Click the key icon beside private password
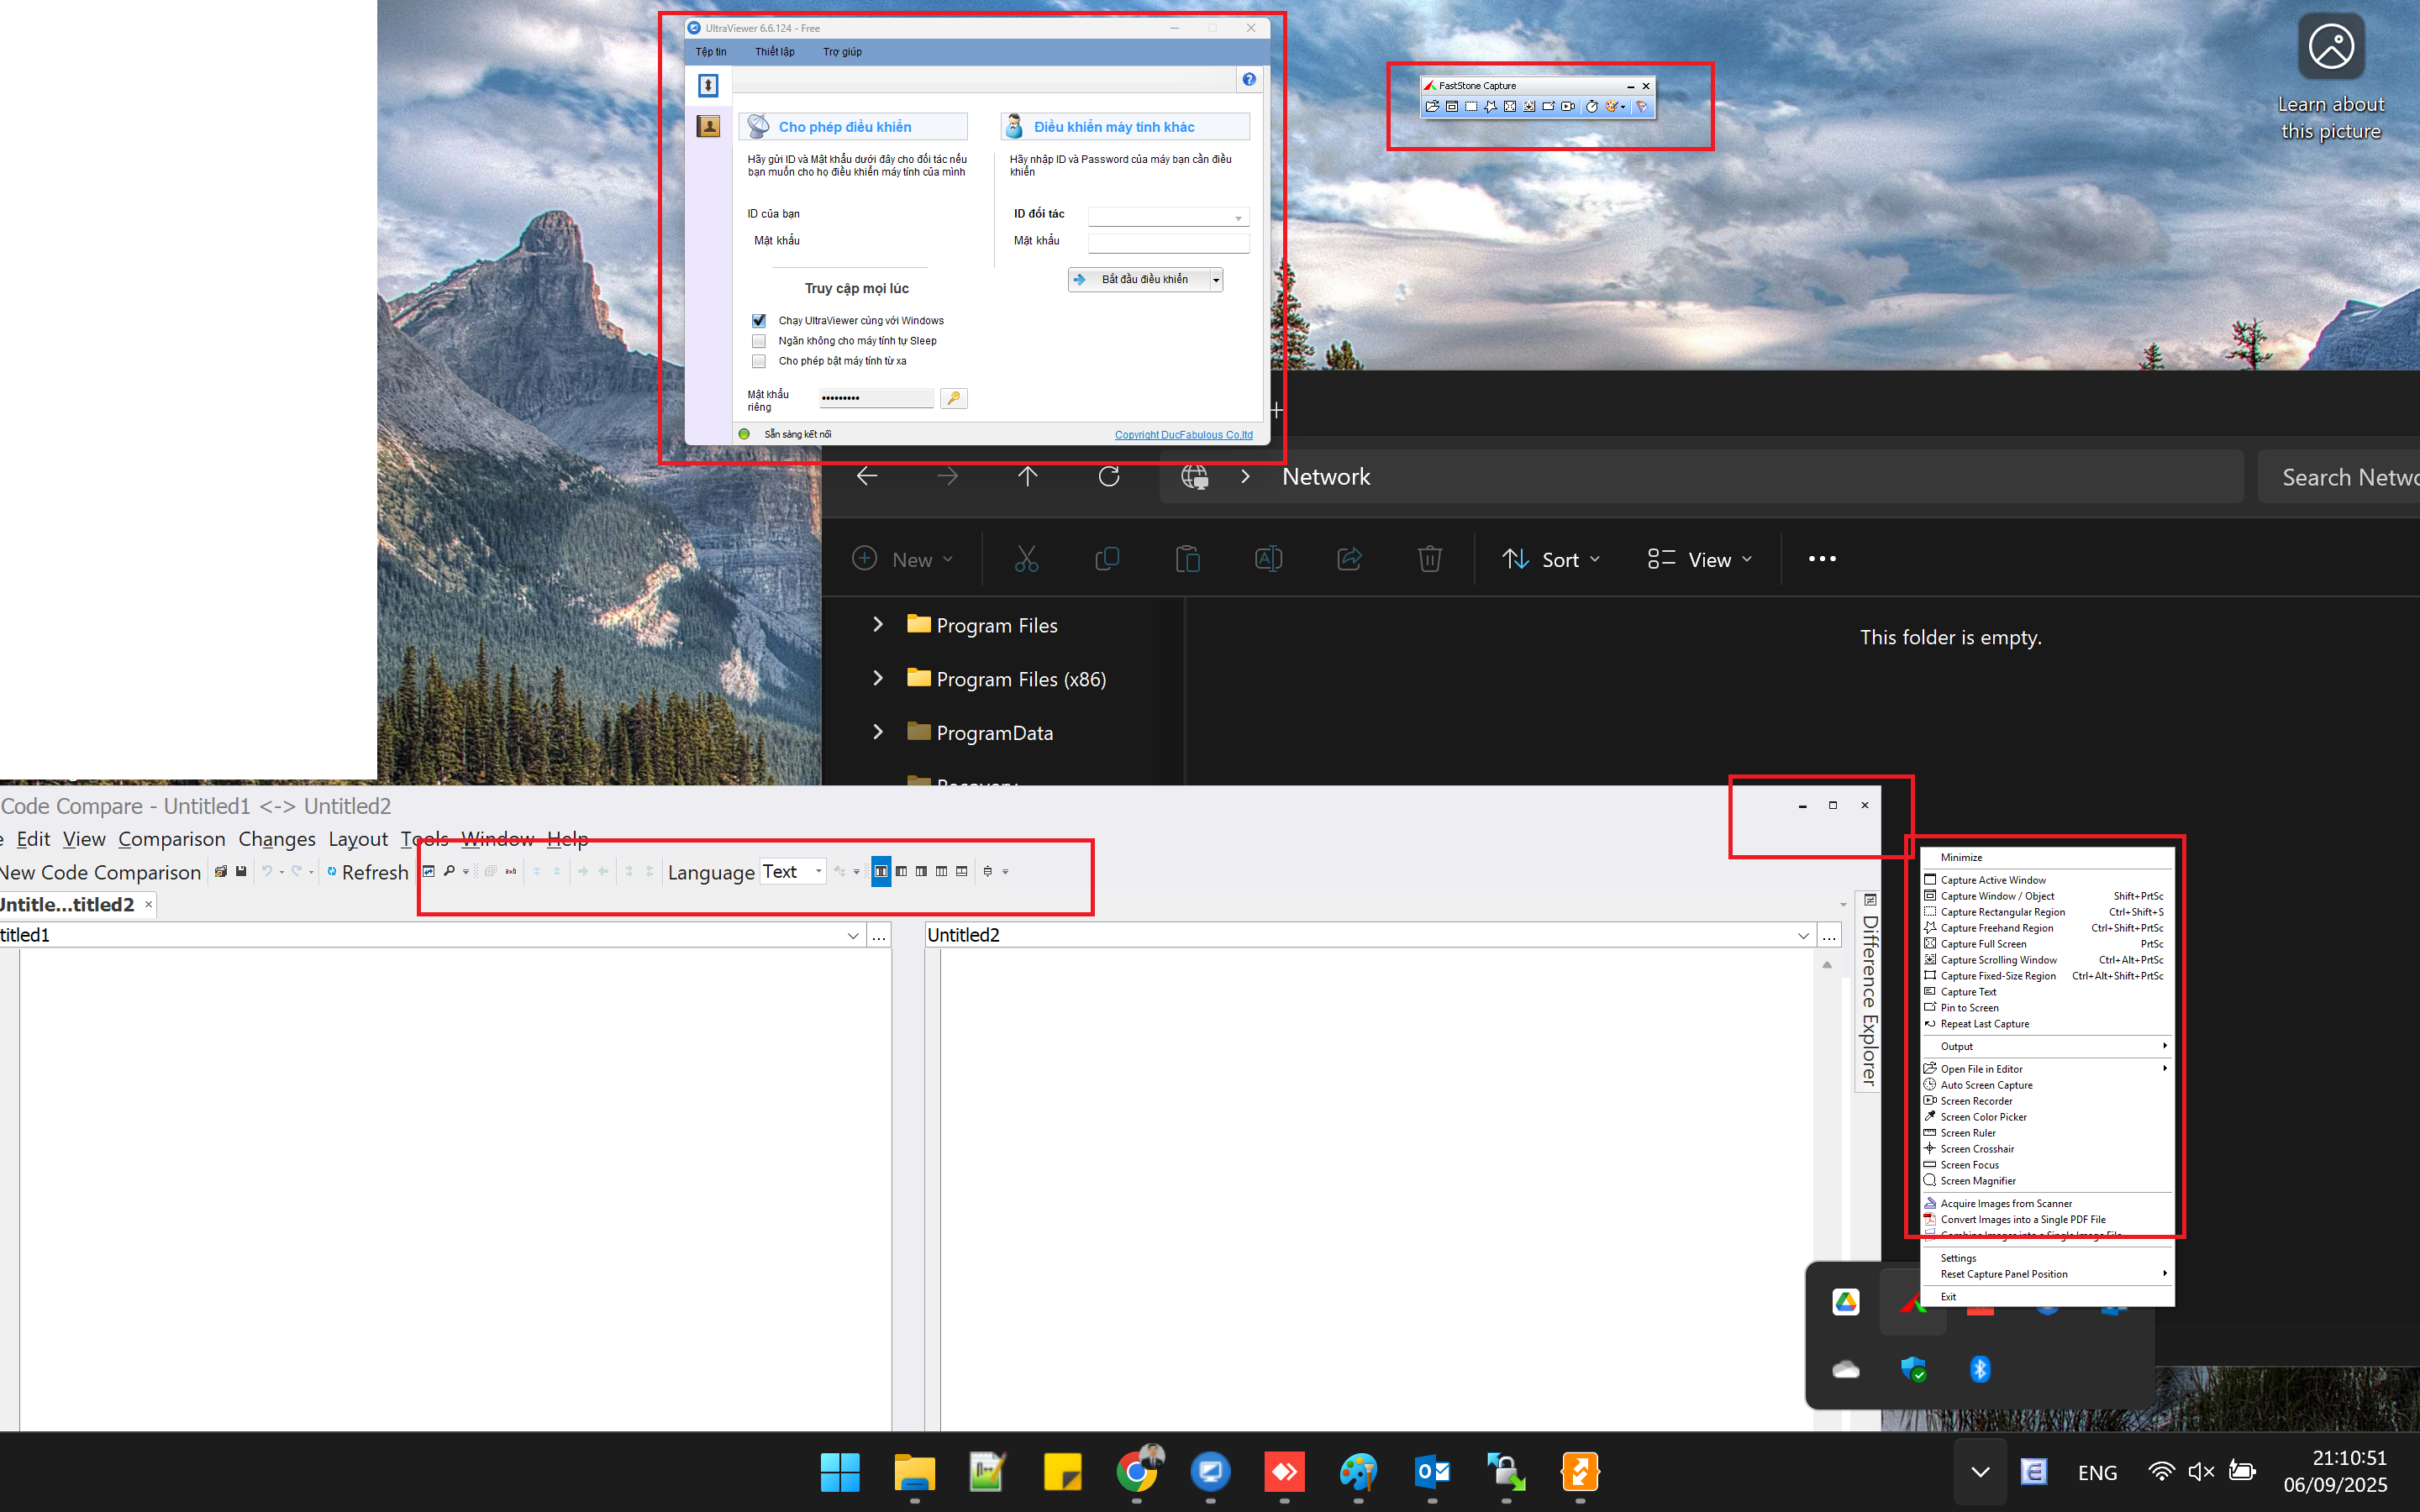Viewport: 2420px width, 1512px height. click(x=954, y=398)
